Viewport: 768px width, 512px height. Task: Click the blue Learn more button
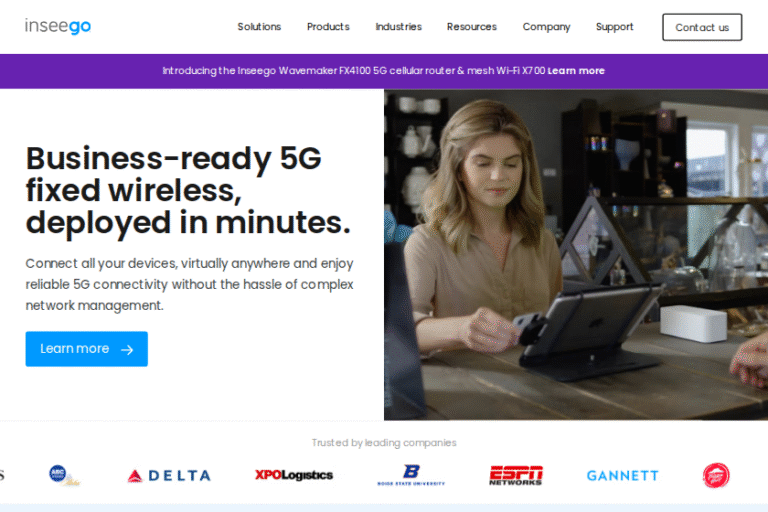[87, 349]
